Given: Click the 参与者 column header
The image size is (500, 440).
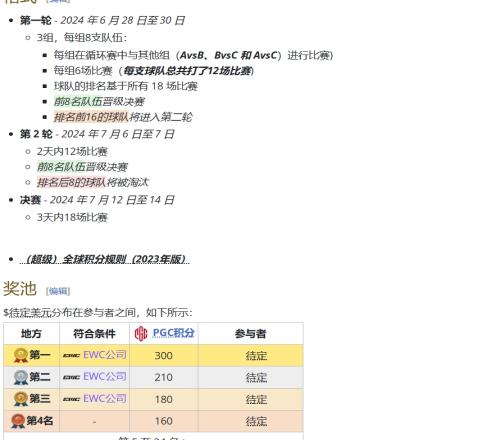Looking at the screenshot, I should [x=250, y=334].
